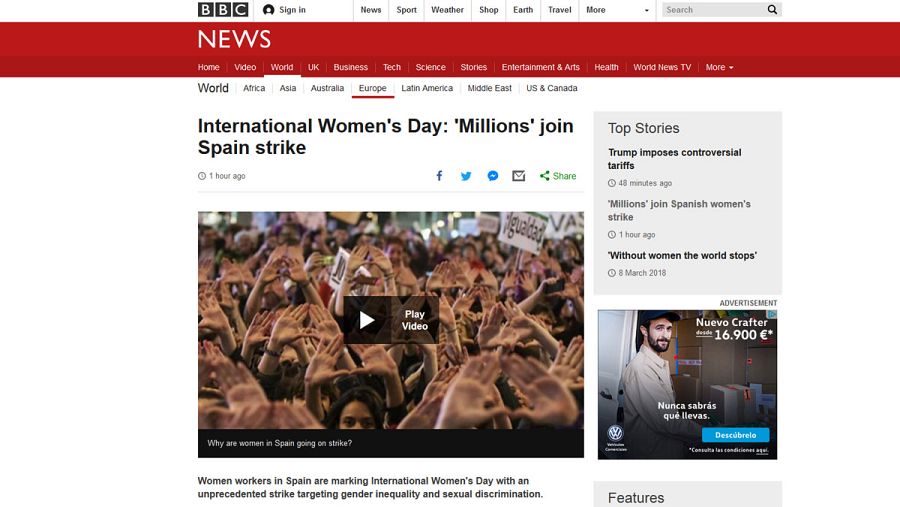The image size is (900, 507).
Task: Open 'Millions' join Spanish women's strike story
Action: coord(679,211)
